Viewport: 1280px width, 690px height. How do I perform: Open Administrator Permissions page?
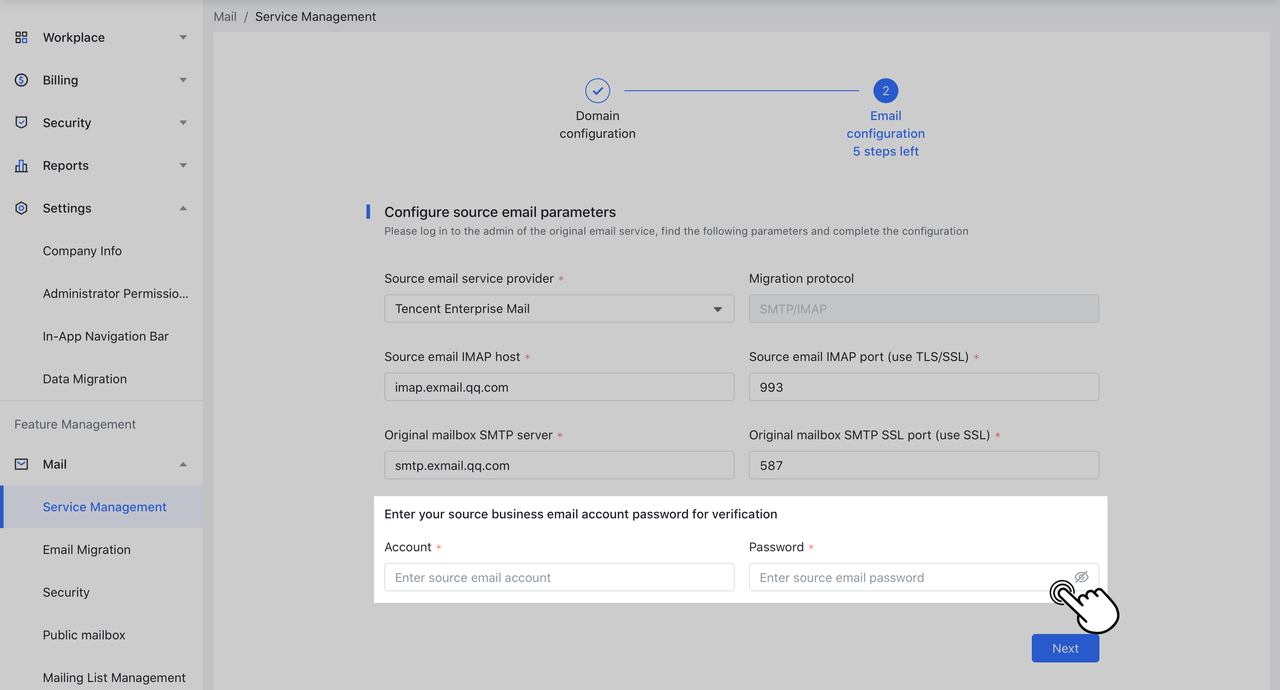point(115,294)
